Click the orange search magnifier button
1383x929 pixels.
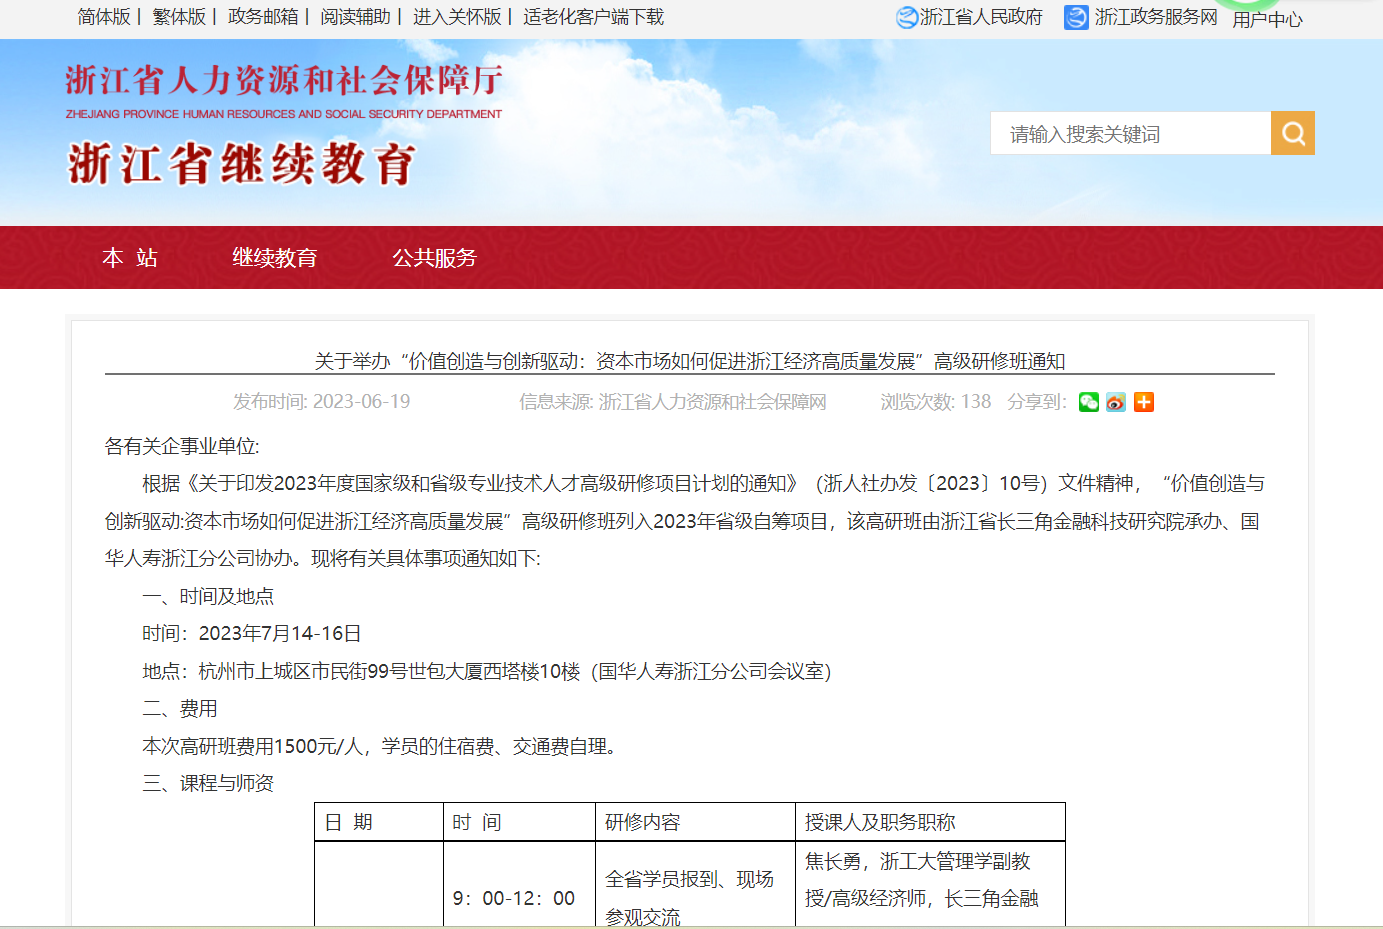coord(1293,133)
